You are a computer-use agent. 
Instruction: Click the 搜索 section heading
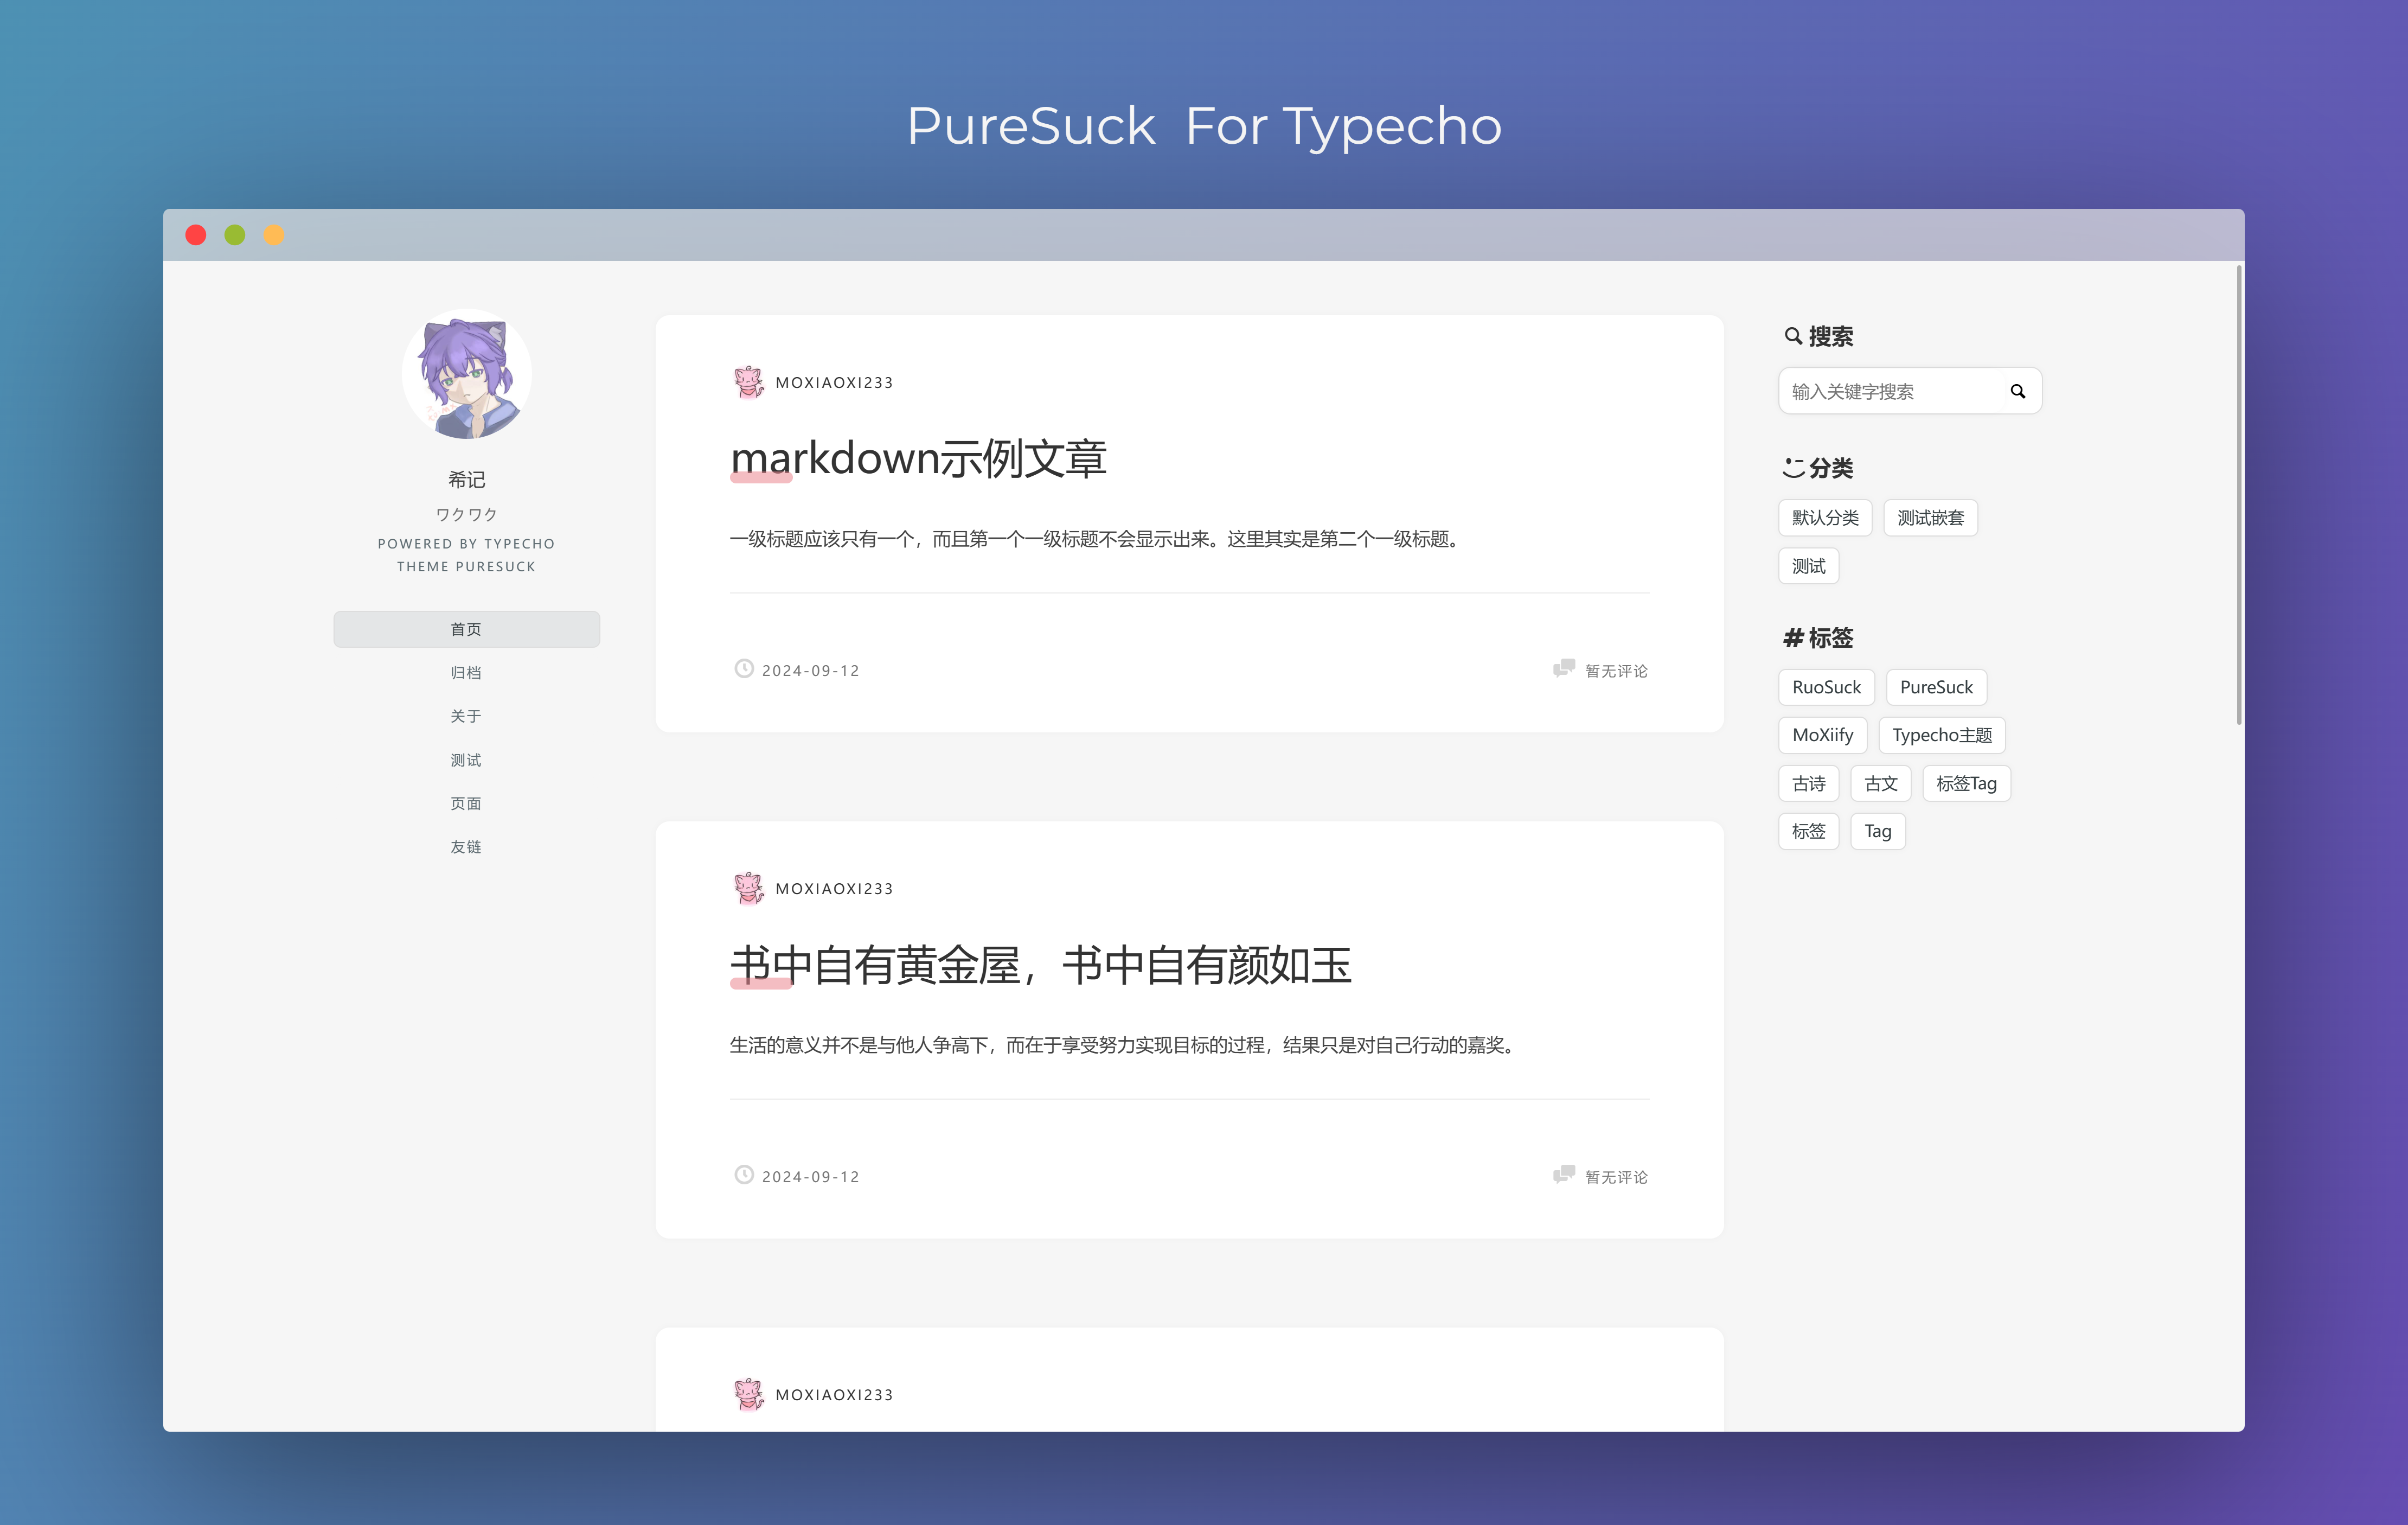(1830, 337)
